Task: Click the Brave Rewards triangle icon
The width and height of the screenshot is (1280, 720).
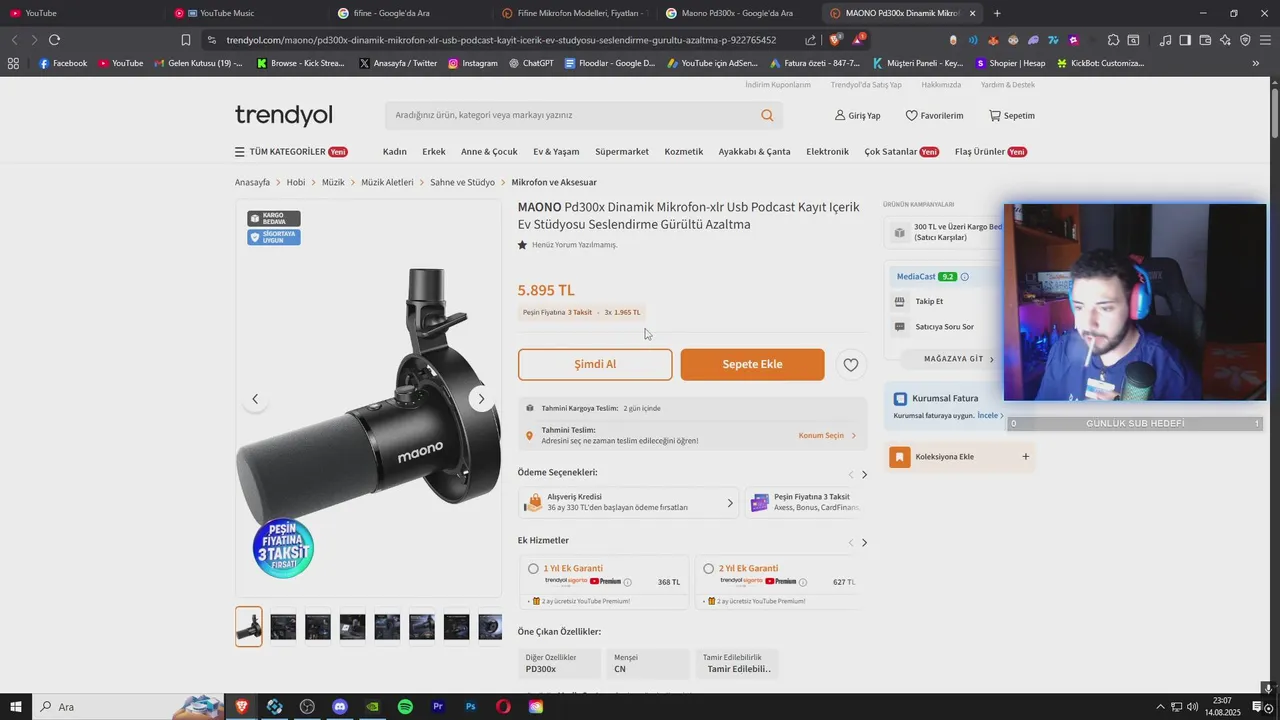Action: pyautogui.click(x=858, y=40)
